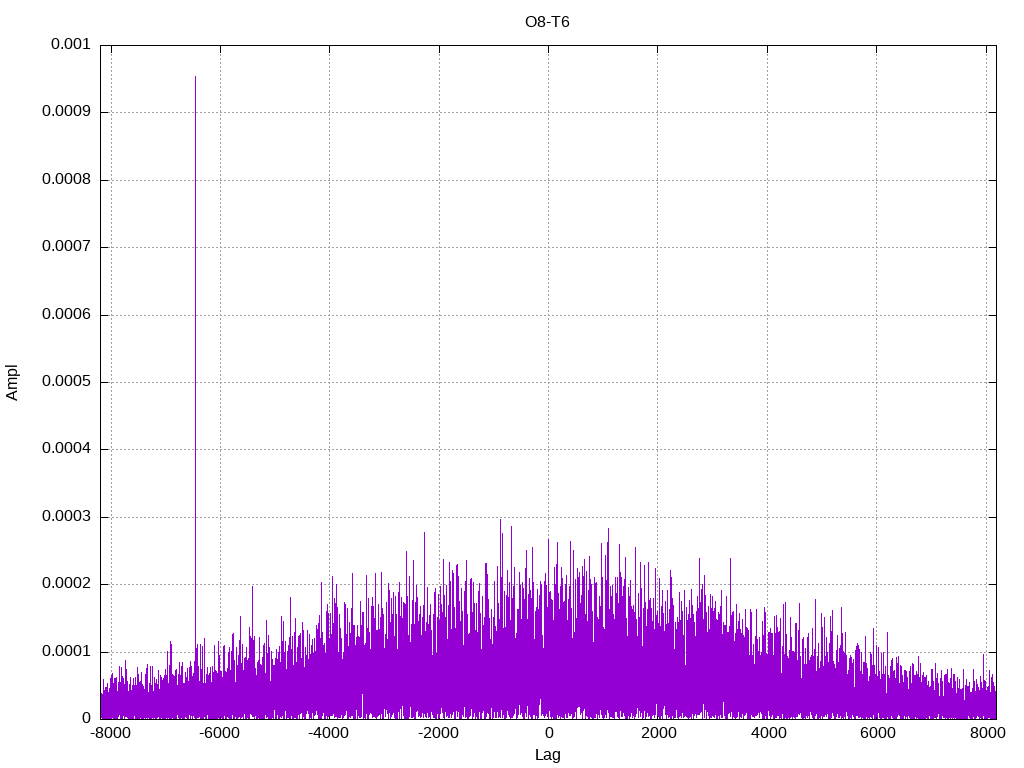Select the -6000 x-axis tick label

tap(219, 734)
